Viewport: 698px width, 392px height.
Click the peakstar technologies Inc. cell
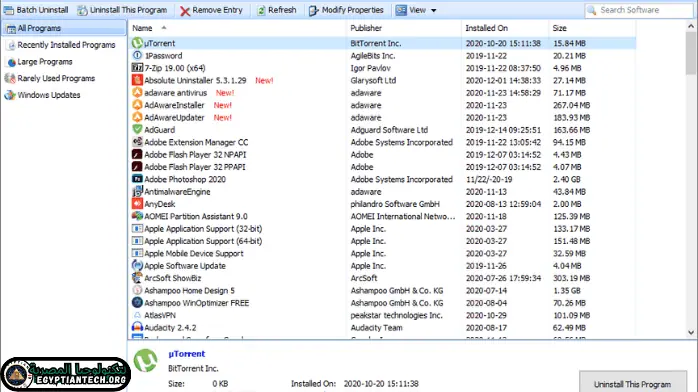click(x=396, y=315)
